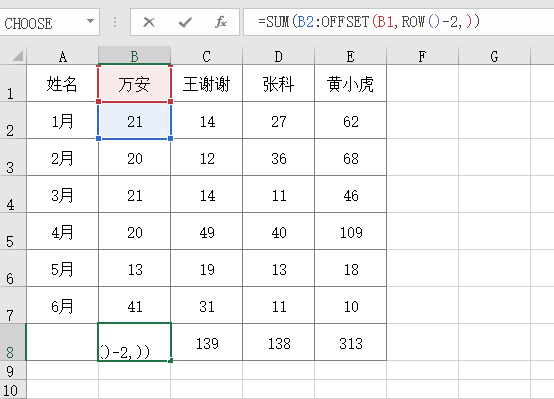
Task: Click the 2月 row label cell
Action: (x=63, y=158)
